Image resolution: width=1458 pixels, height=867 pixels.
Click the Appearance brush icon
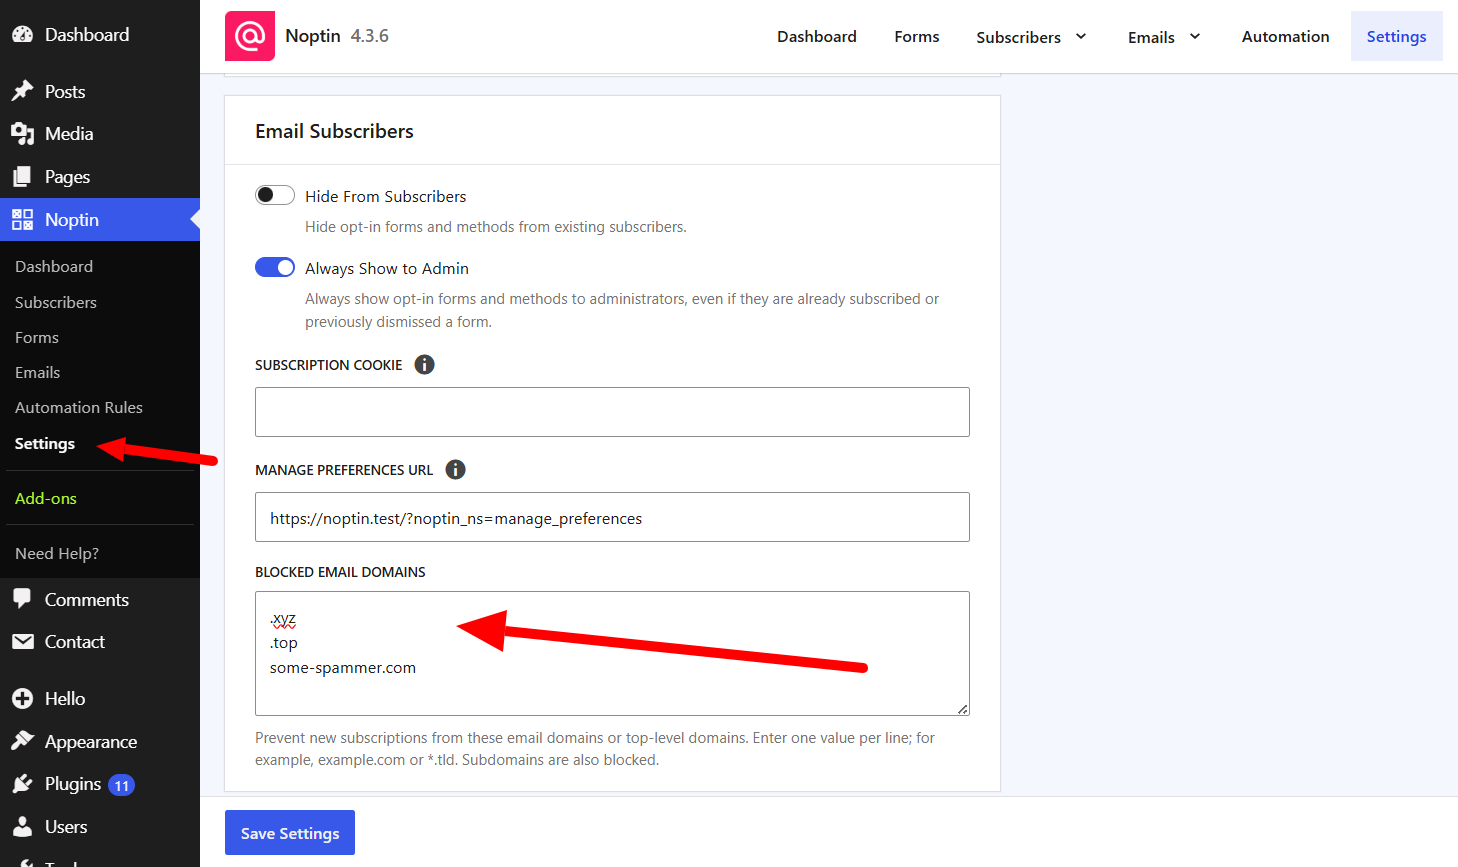22,741
